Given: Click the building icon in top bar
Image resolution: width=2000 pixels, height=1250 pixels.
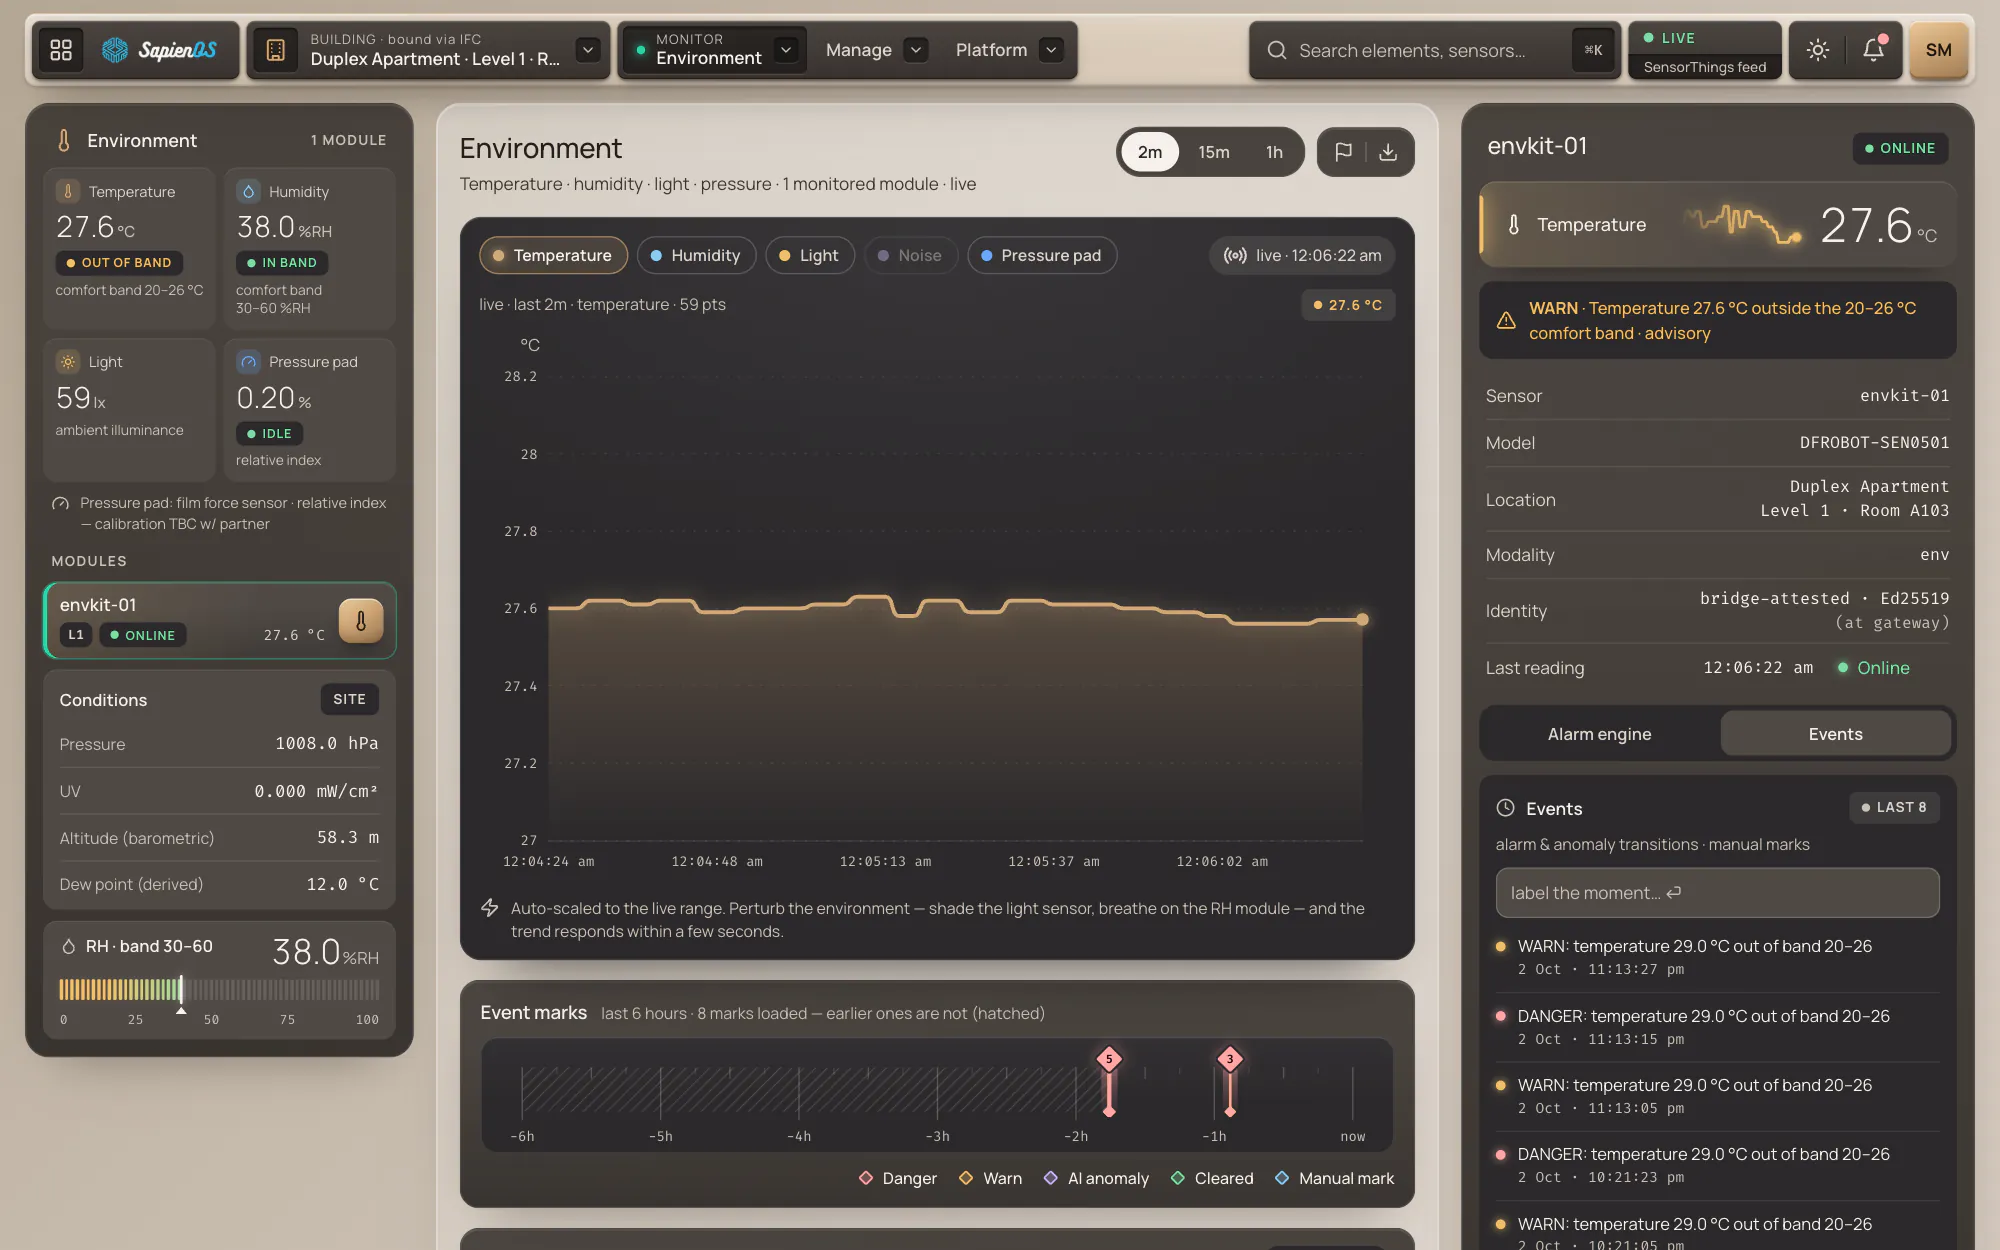Looking at the screenshot, I should 276,50.
